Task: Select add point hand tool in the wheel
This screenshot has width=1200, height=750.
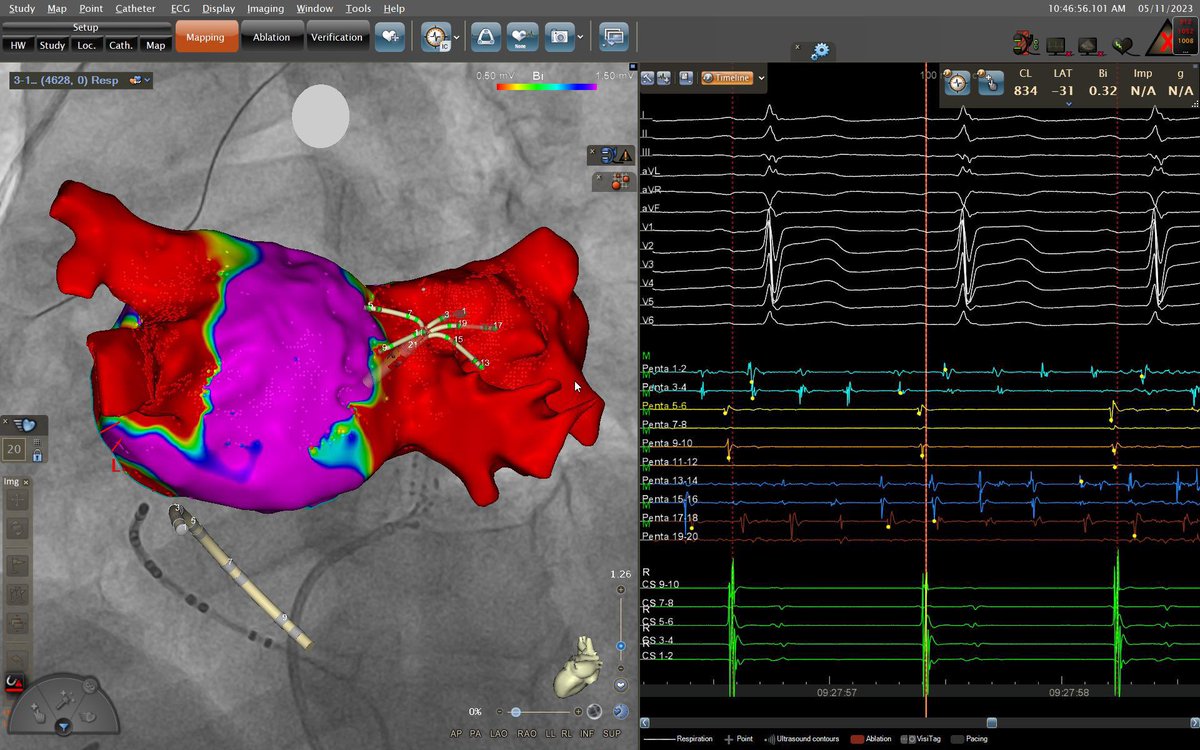Action: [x=36, y=712]
